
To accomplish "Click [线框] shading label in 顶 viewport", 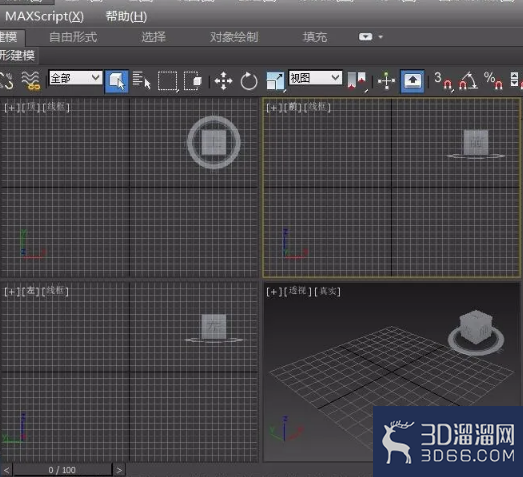I will pyautogui.click(x=56, y=107).
